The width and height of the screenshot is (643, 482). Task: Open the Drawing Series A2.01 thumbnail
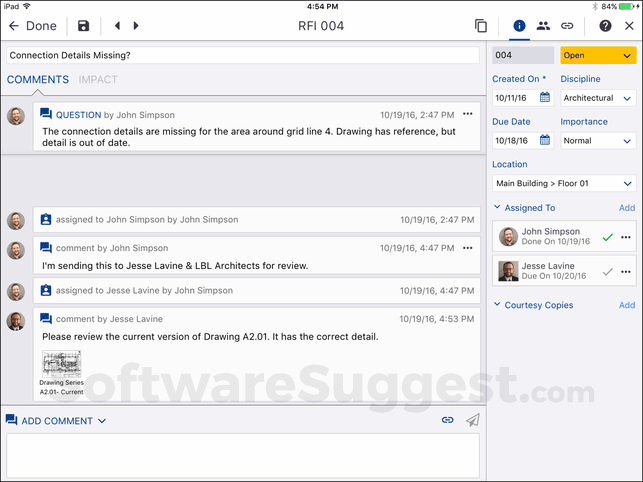(x=60, y=369)
